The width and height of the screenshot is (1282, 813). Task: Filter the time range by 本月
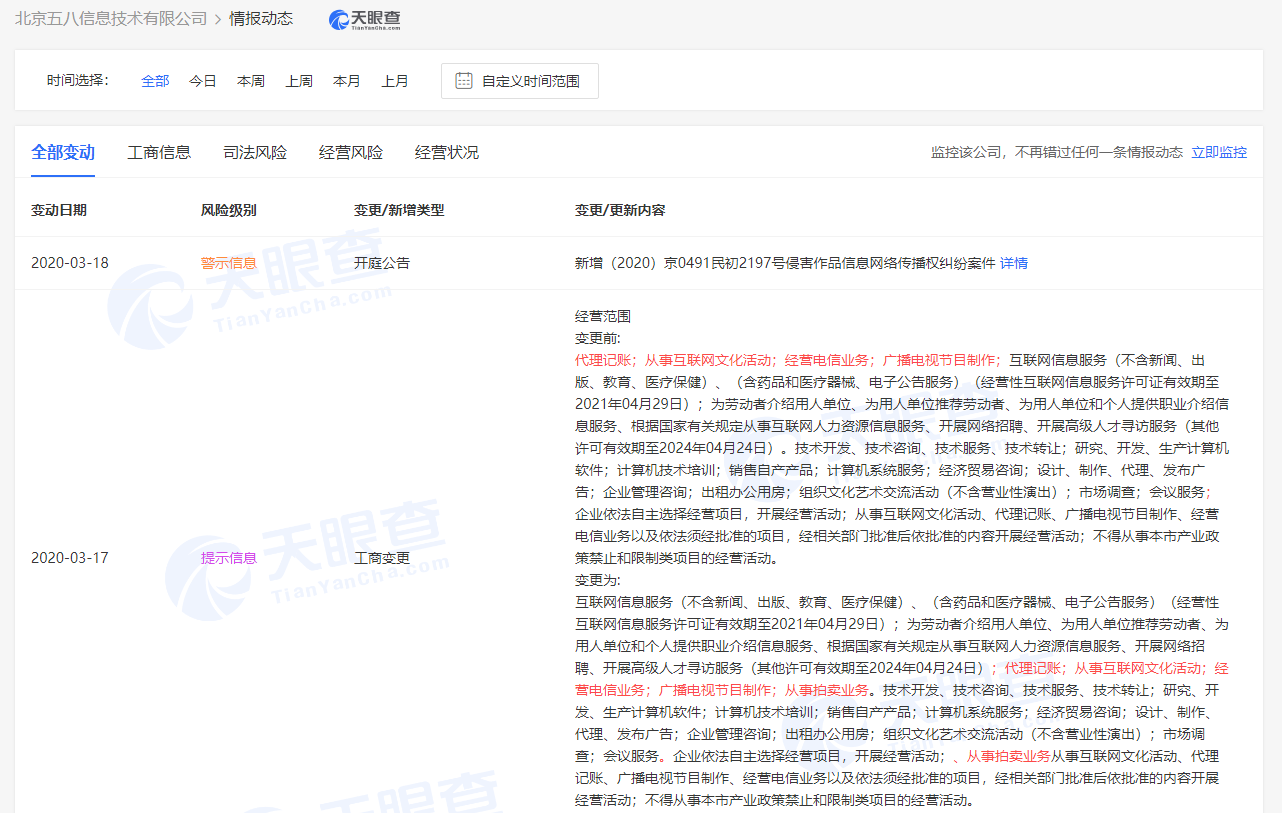coord(347,81)
